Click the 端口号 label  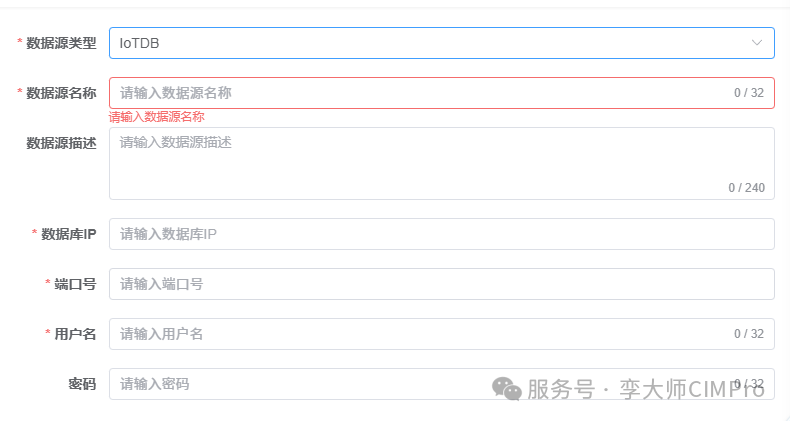[75, 285]
